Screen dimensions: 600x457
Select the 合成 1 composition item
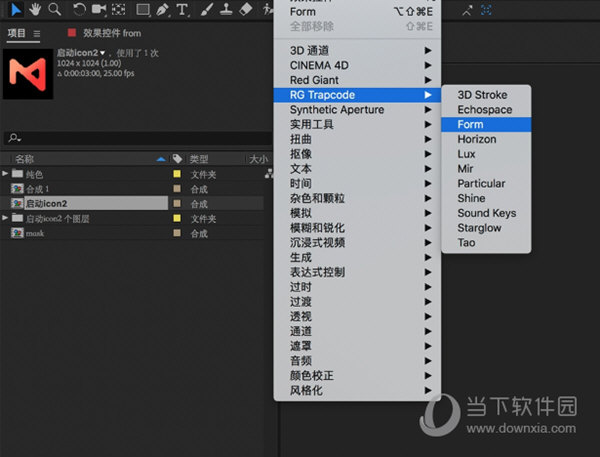38,189
